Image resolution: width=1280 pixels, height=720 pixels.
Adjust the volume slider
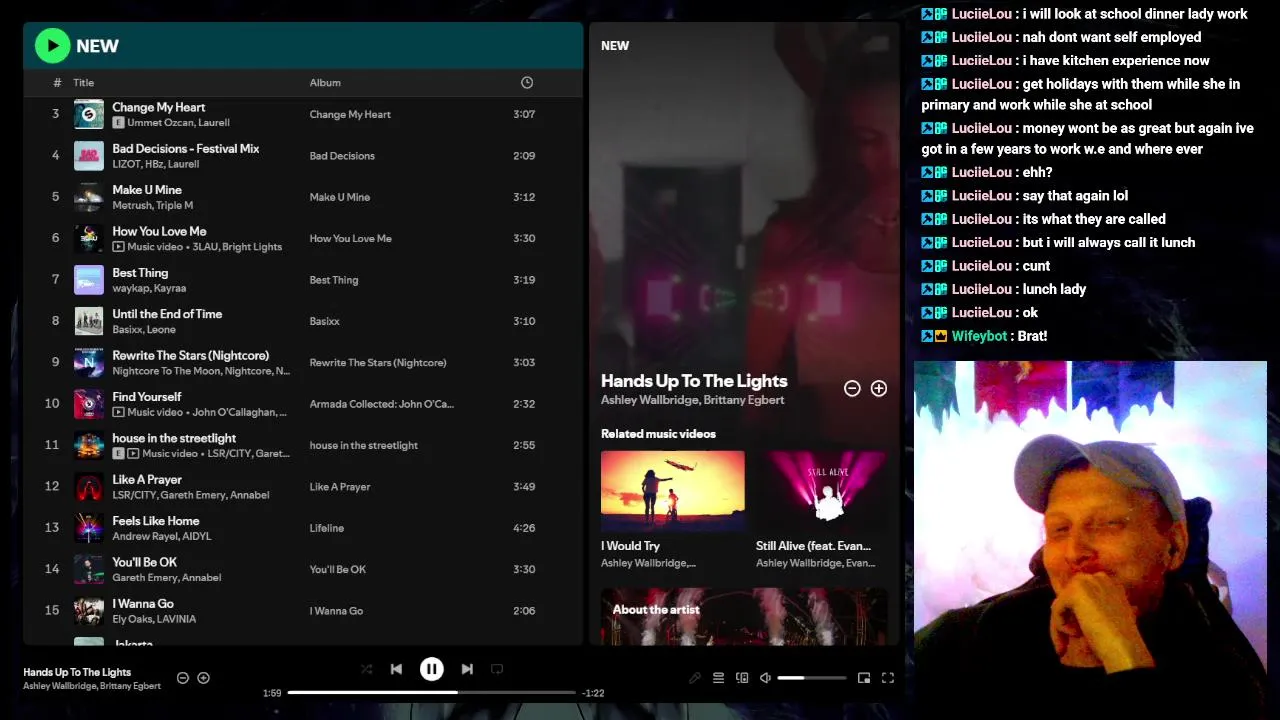811,678
